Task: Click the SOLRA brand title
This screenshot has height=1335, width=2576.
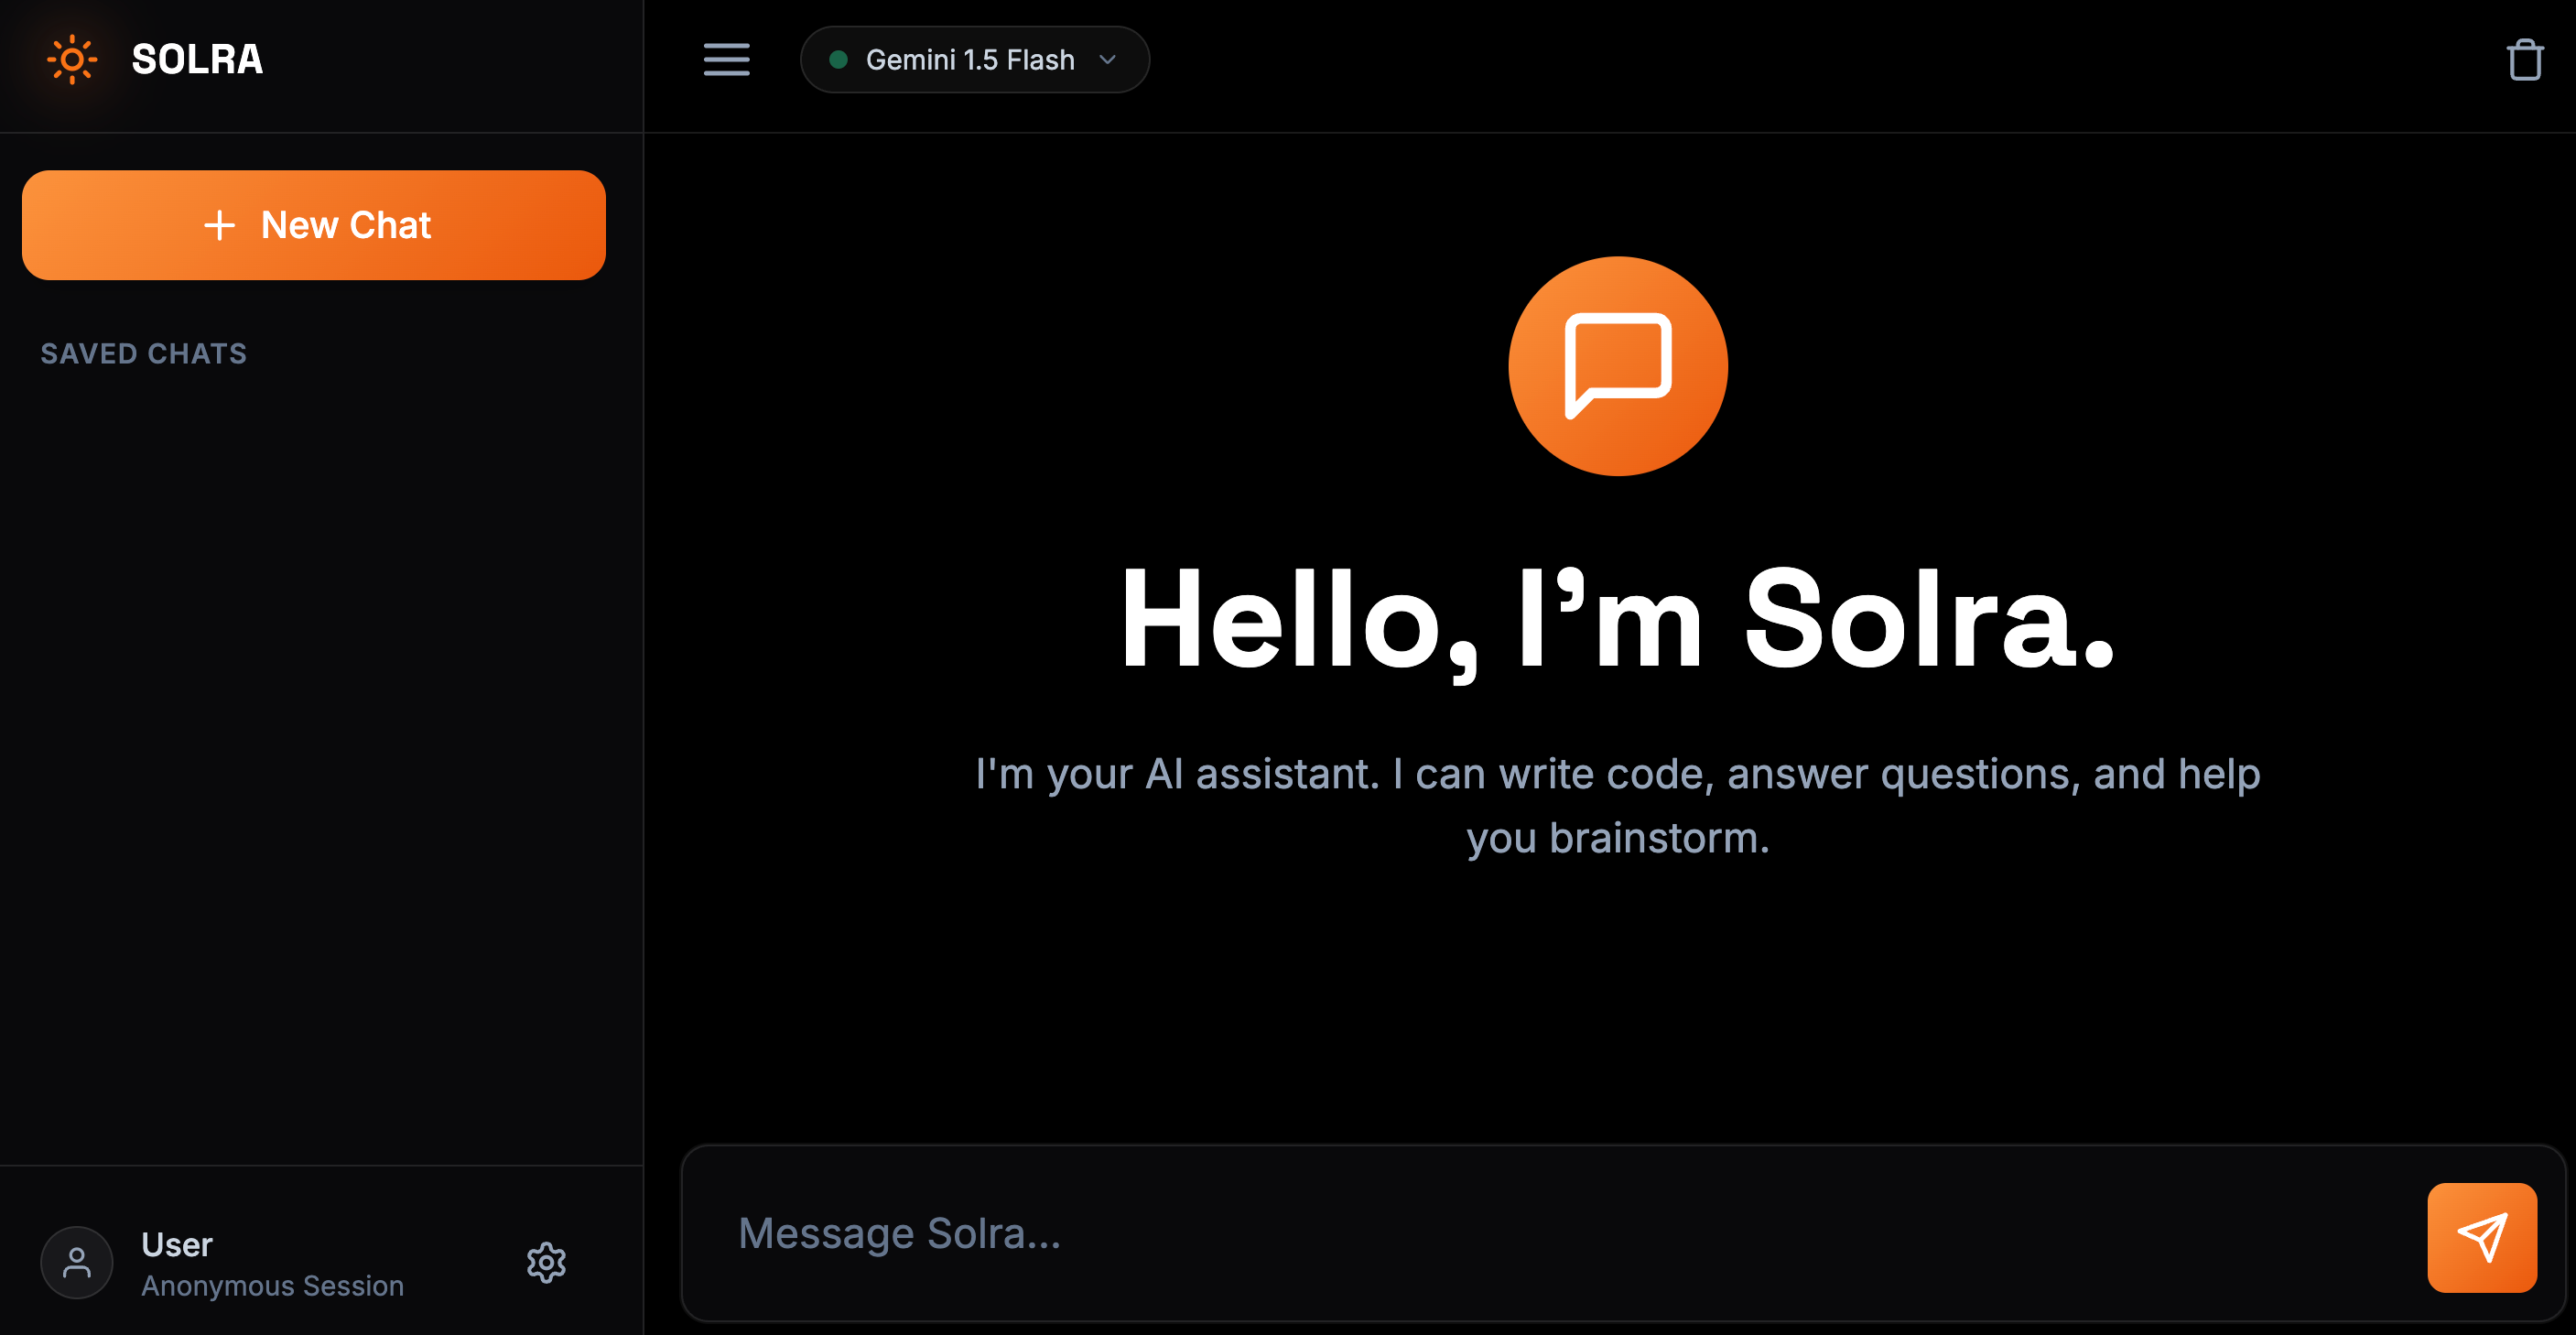Action: click(x=197, y=60)
